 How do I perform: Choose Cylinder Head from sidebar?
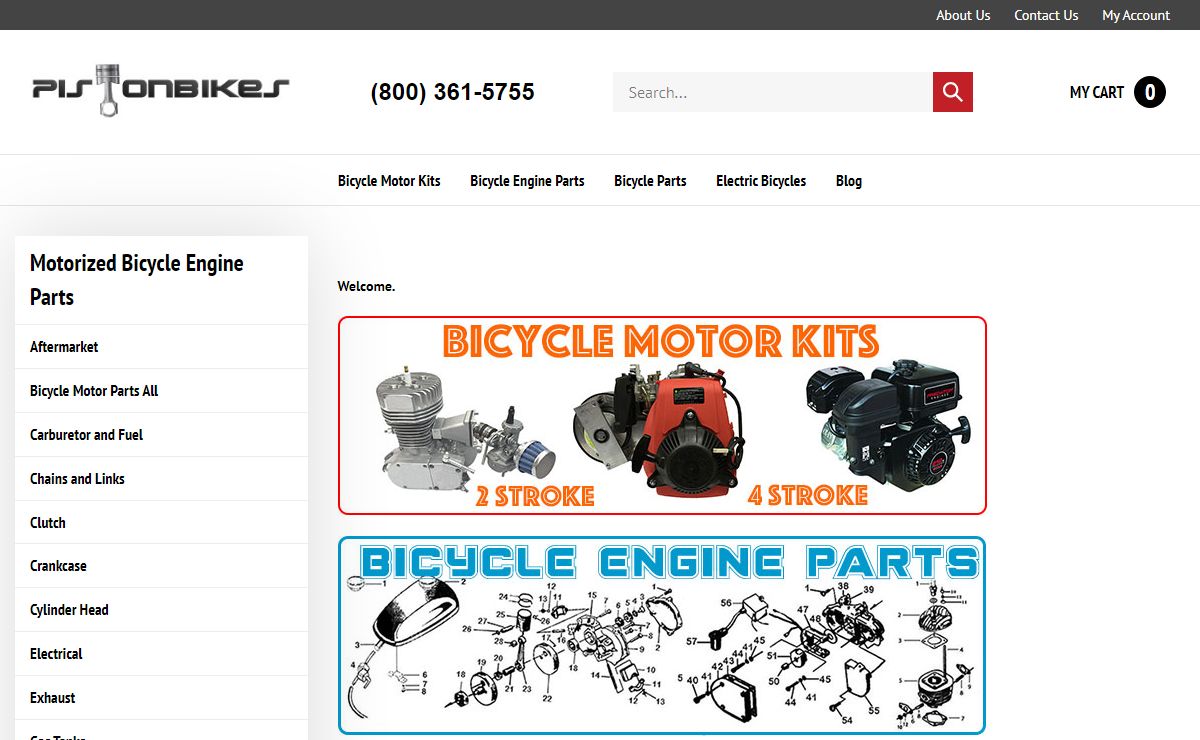(161, 610)
